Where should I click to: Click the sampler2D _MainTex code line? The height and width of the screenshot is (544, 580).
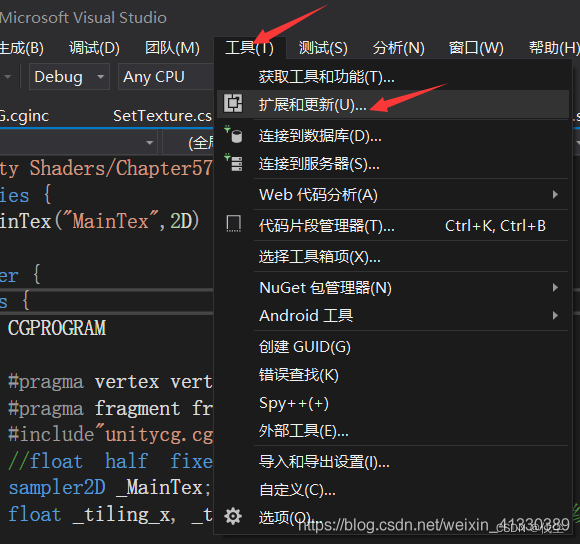point(110,487)
